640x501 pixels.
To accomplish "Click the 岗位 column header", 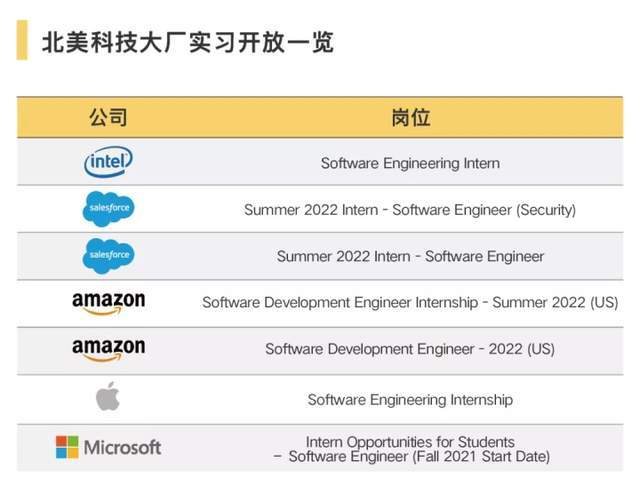I will [410, 118].
